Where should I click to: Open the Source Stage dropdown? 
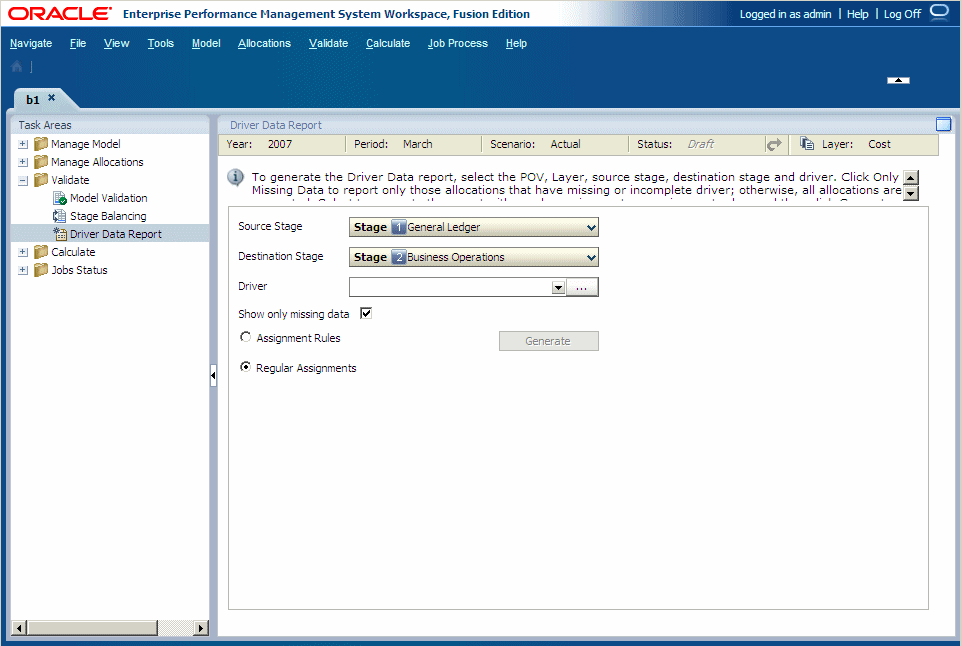click(589, 227)
